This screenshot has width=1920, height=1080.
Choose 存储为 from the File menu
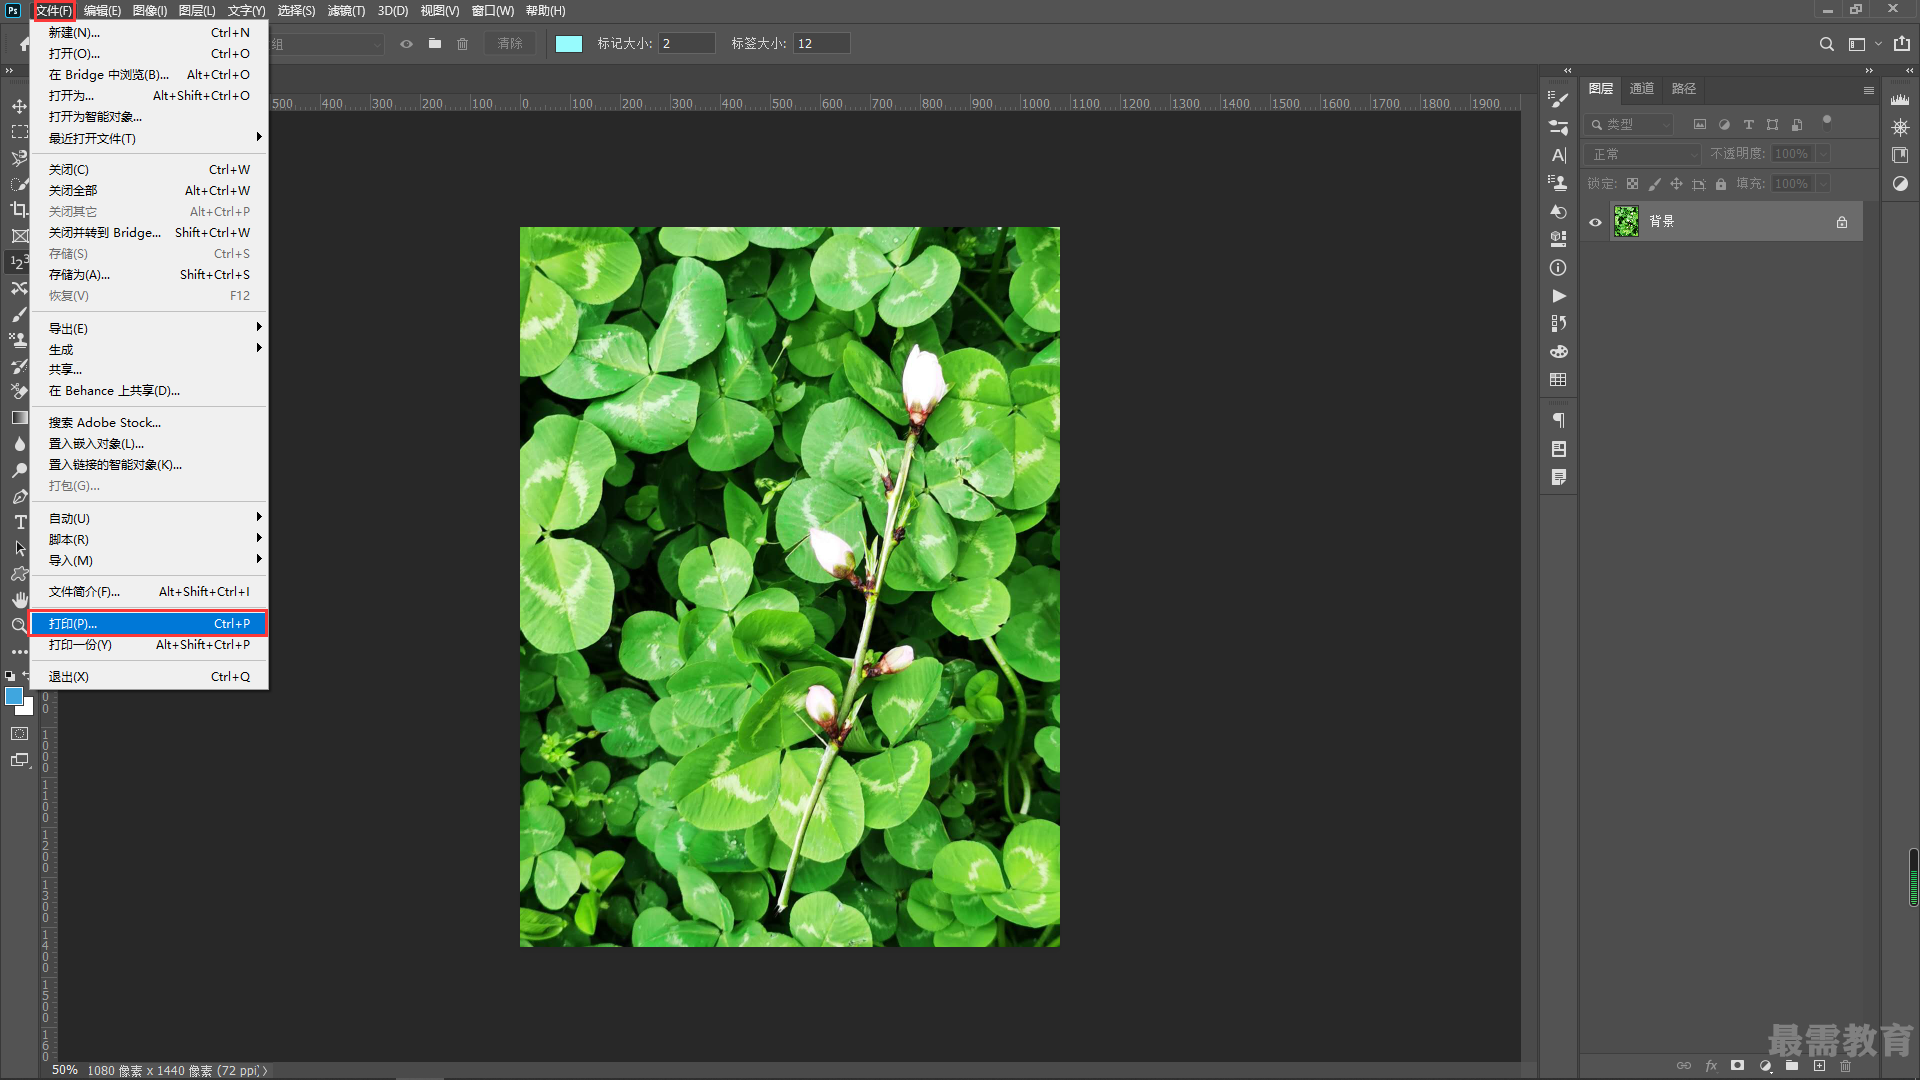click(150, 274)
